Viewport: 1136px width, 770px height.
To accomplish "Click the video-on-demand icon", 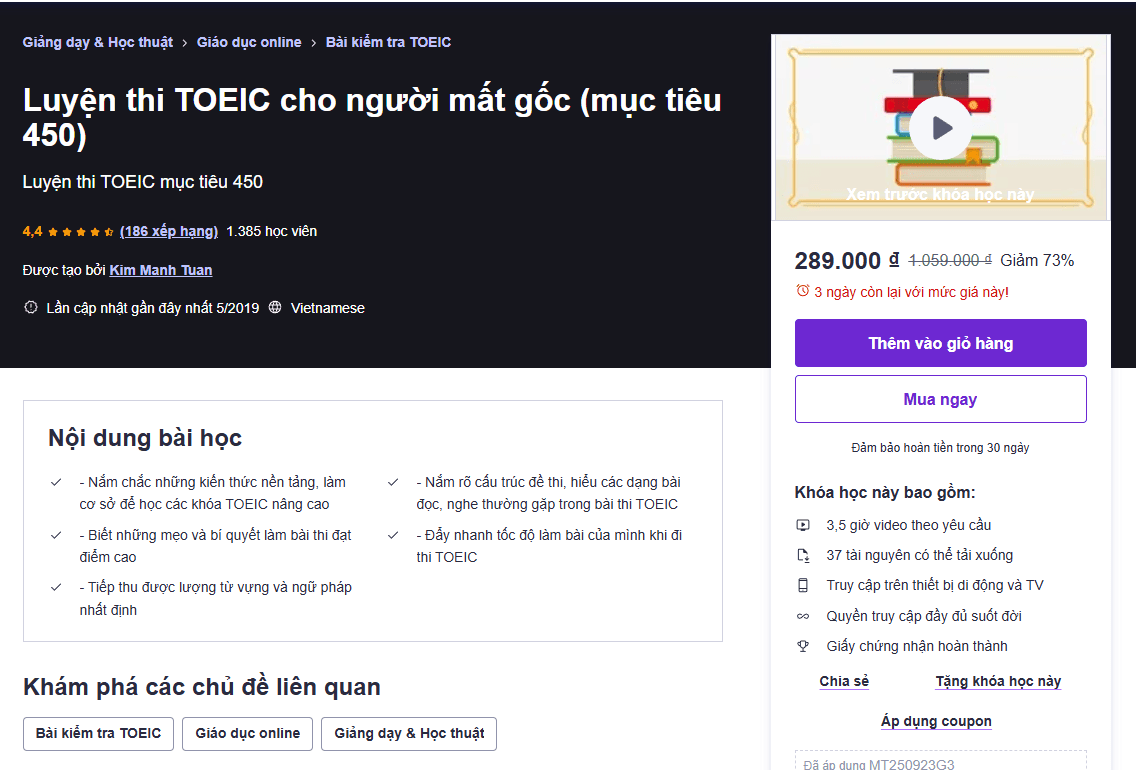I will pos(803,525).
